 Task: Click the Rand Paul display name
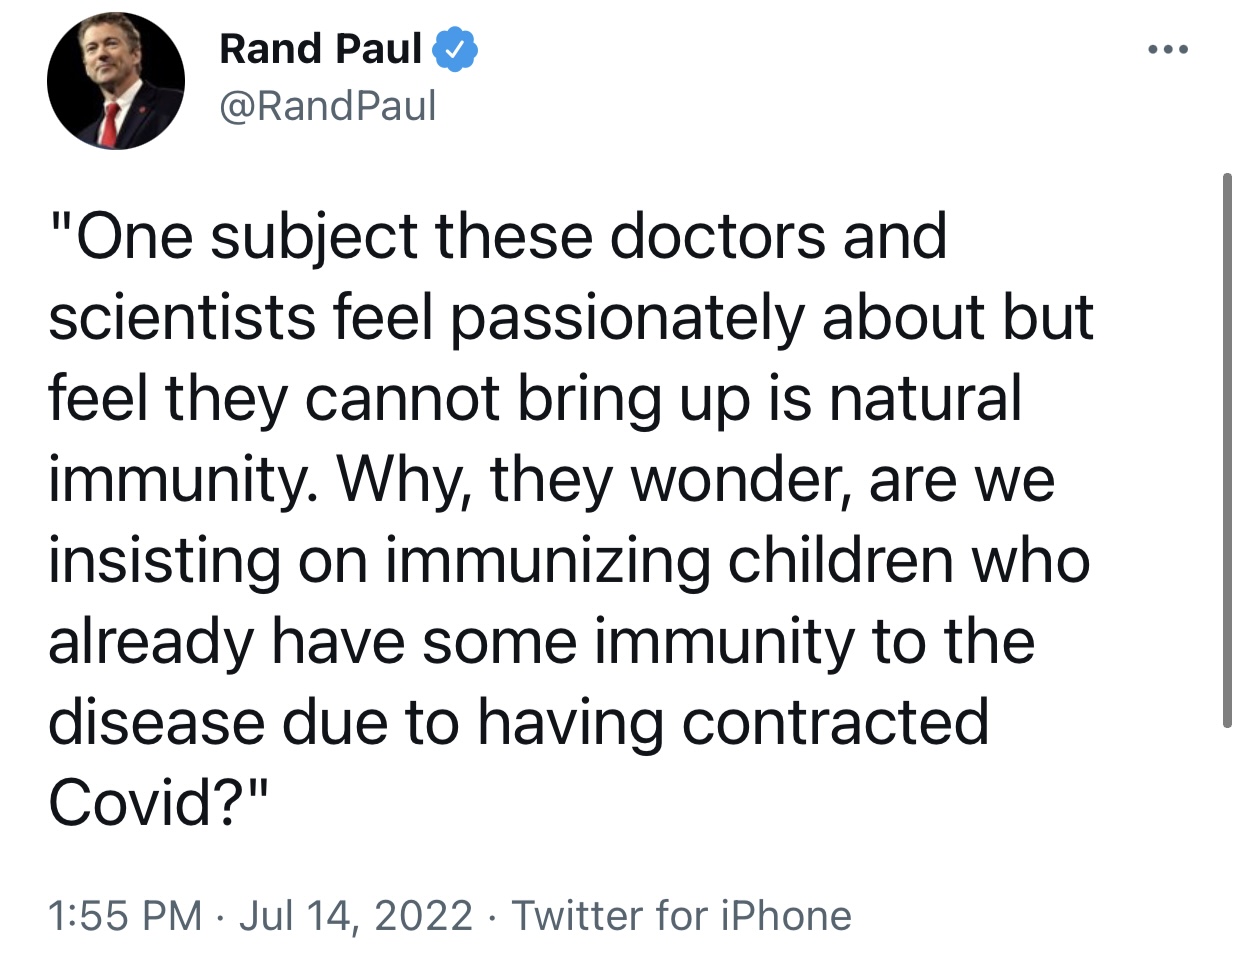pyautogui.click(x=320, y=49)
